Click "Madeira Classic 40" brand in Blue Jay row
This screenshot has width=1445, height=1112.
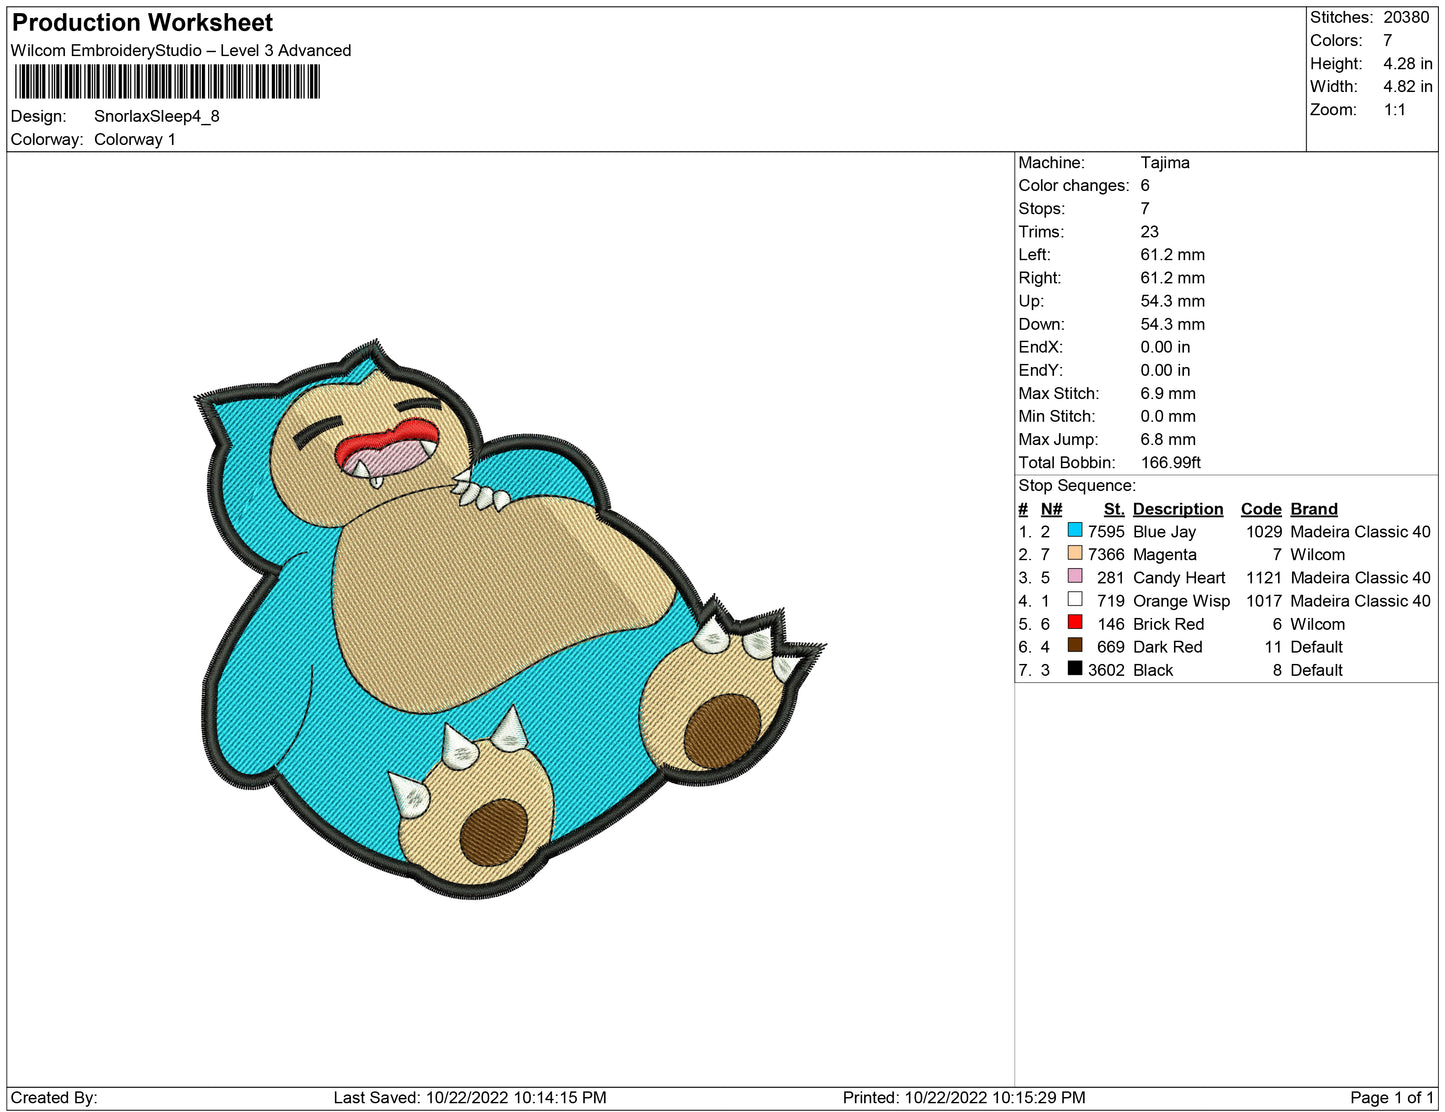coord(1361,532)
